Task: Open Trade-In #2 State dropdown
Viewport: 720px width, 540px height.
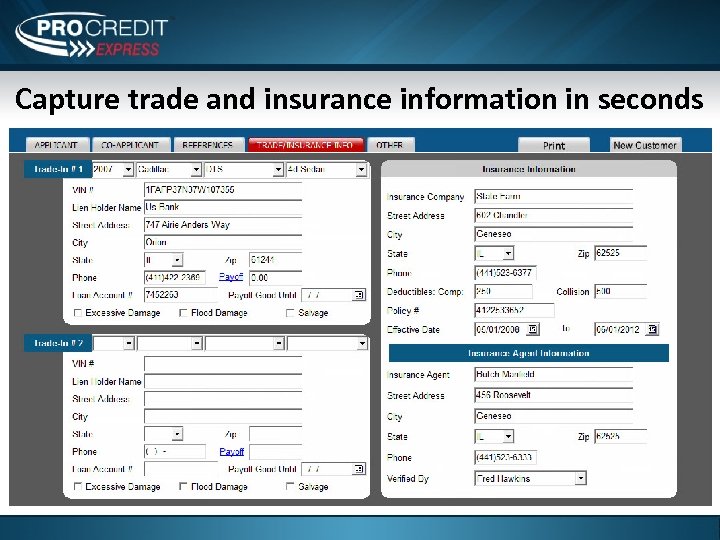Action: [x=177, y=433]
